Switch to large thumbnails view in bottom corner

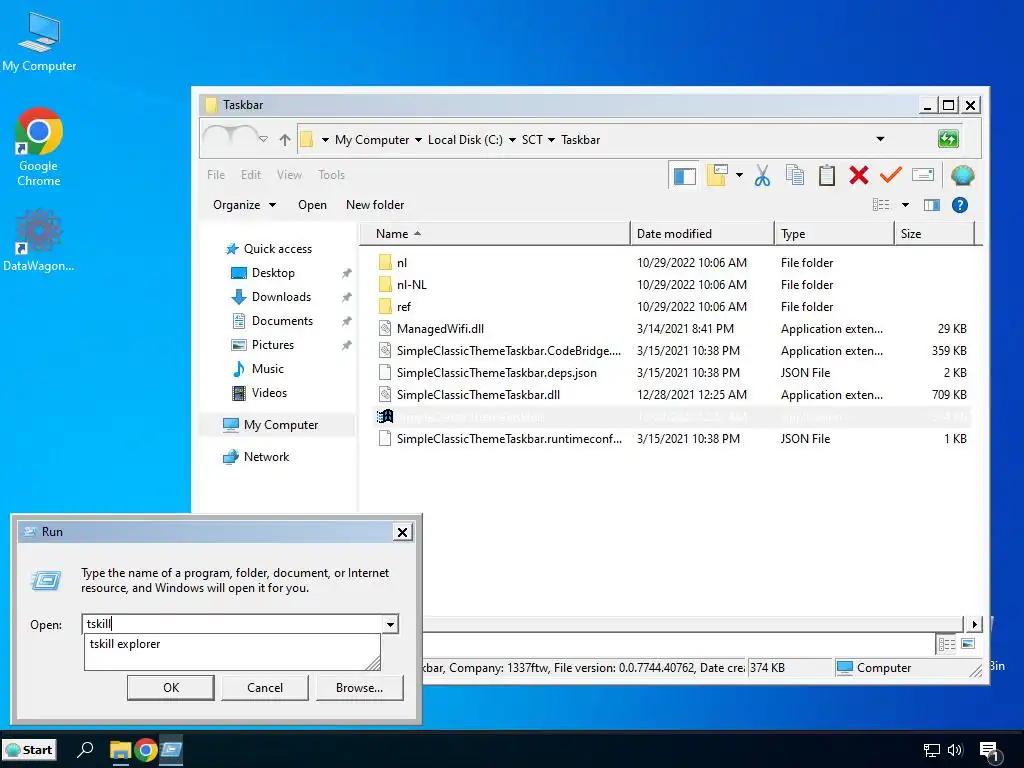[968, 644]
